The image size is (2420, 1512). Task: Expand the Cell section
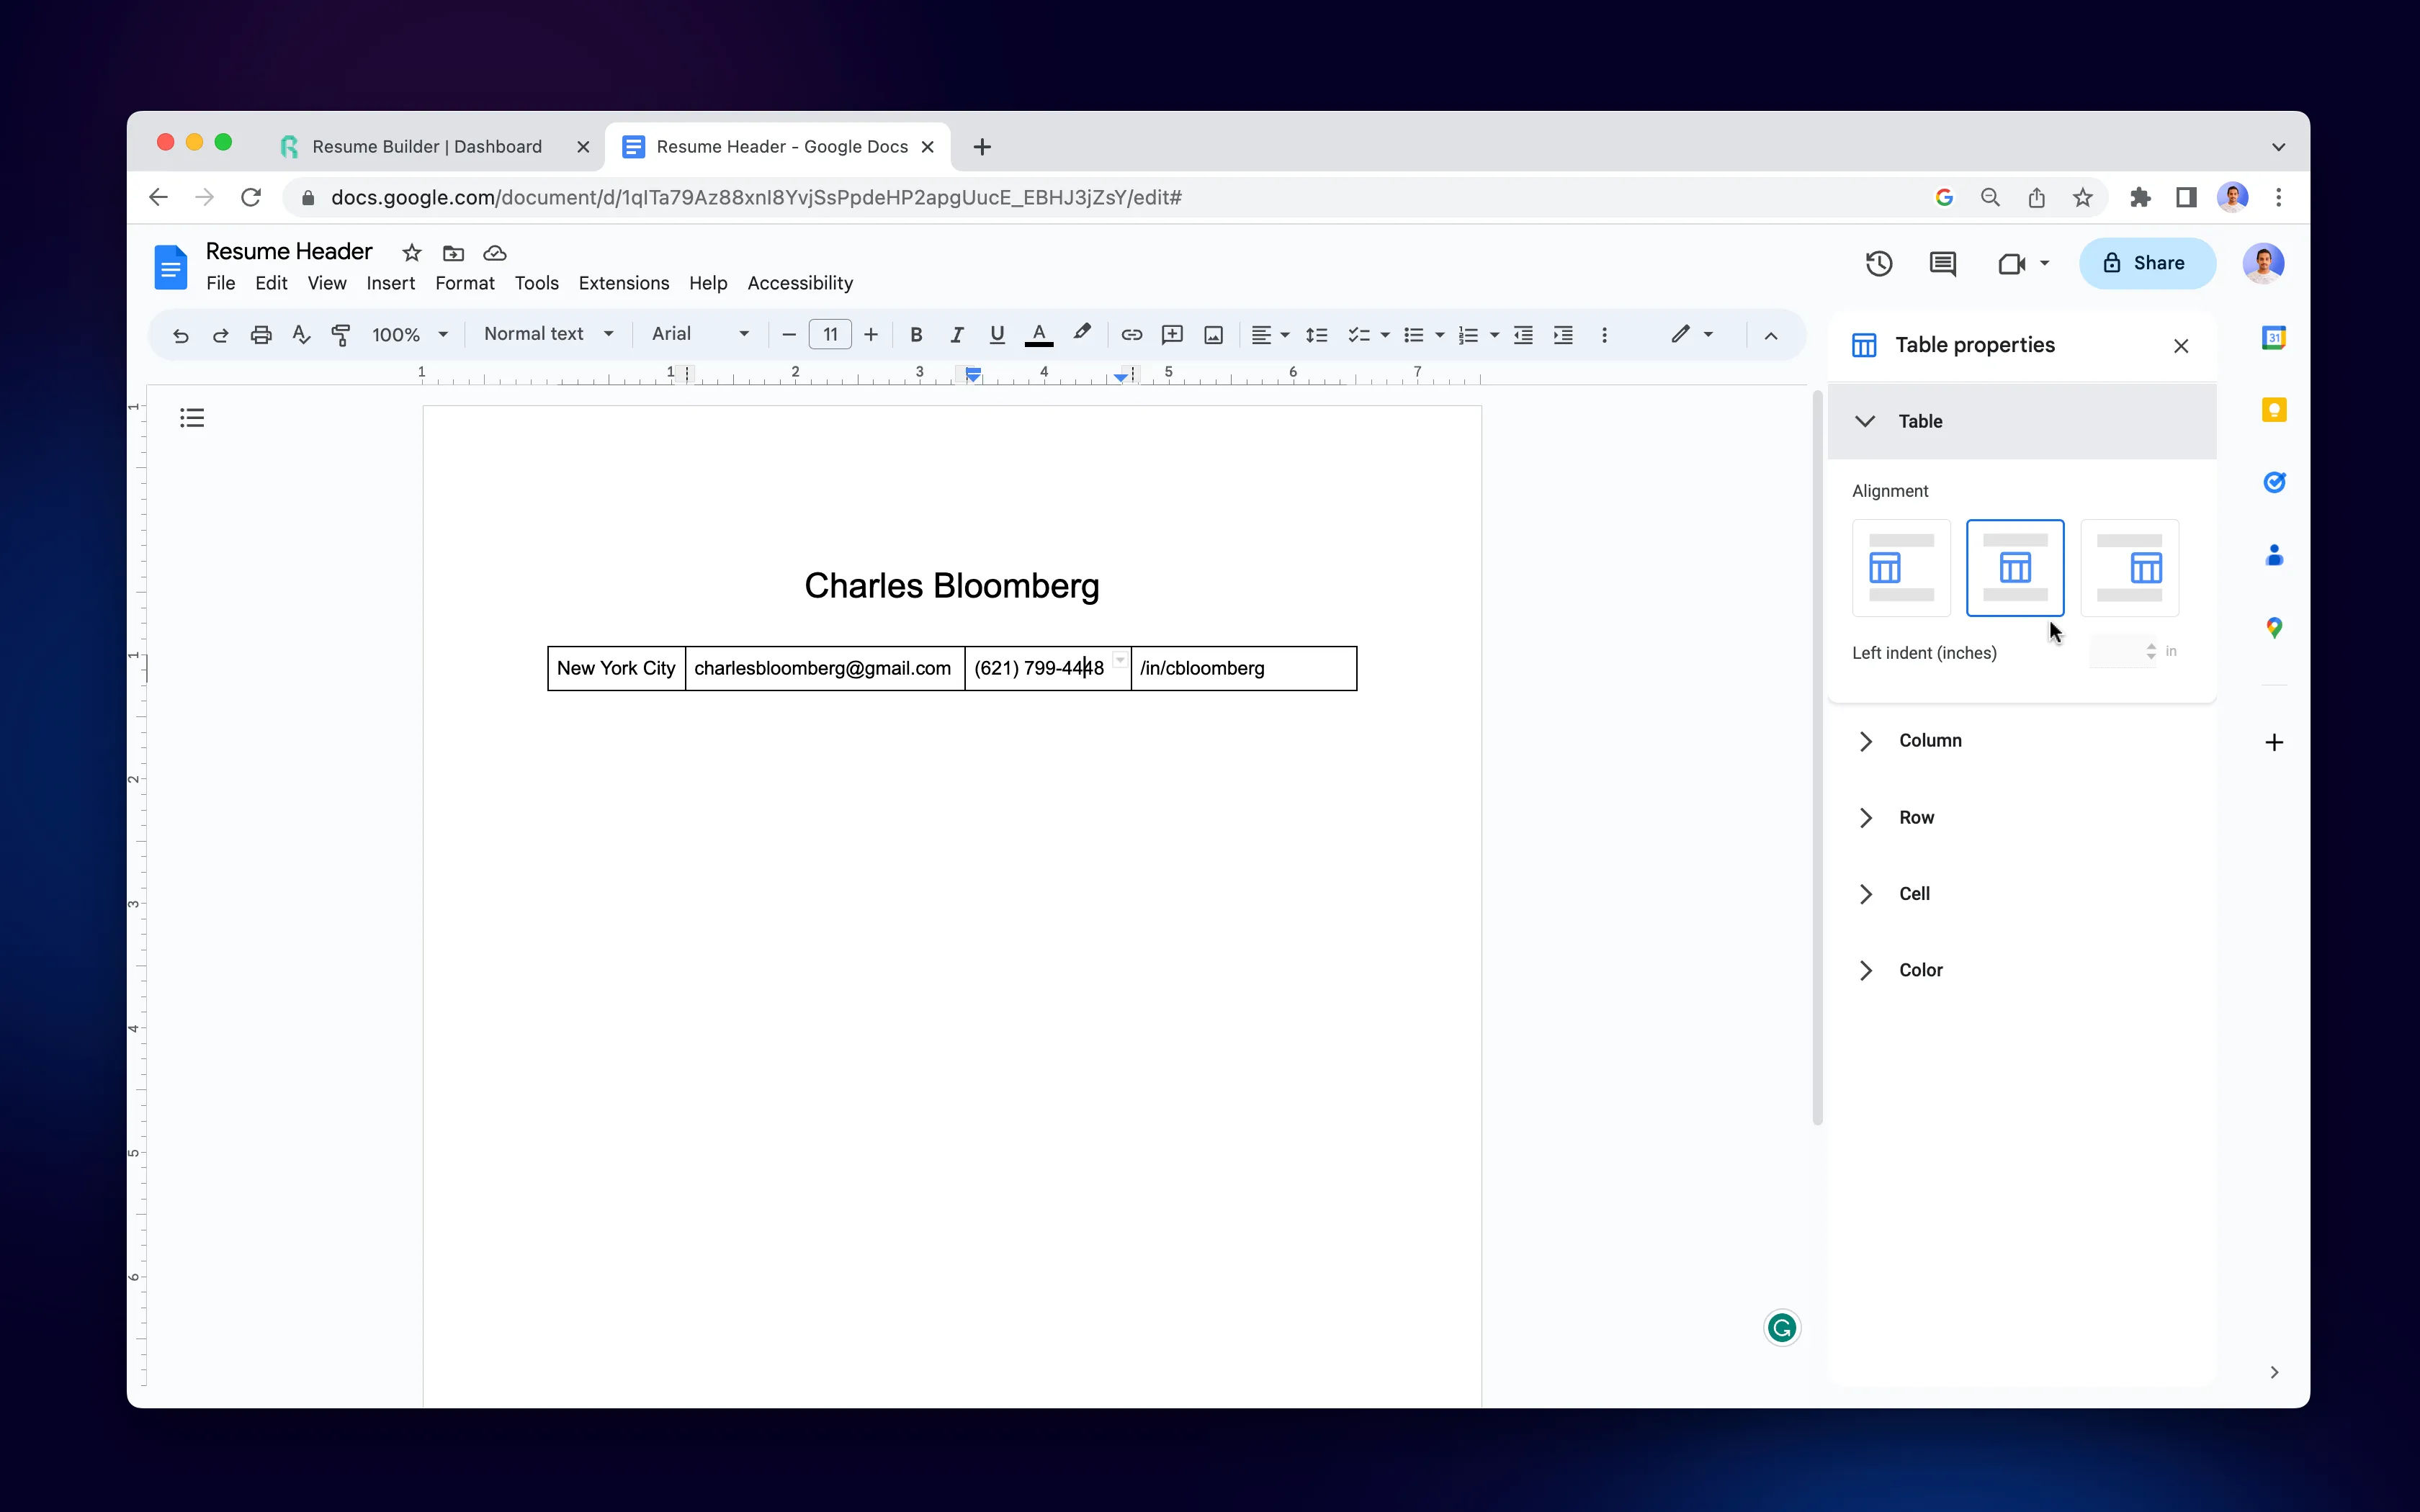[x=1866, y=894]
